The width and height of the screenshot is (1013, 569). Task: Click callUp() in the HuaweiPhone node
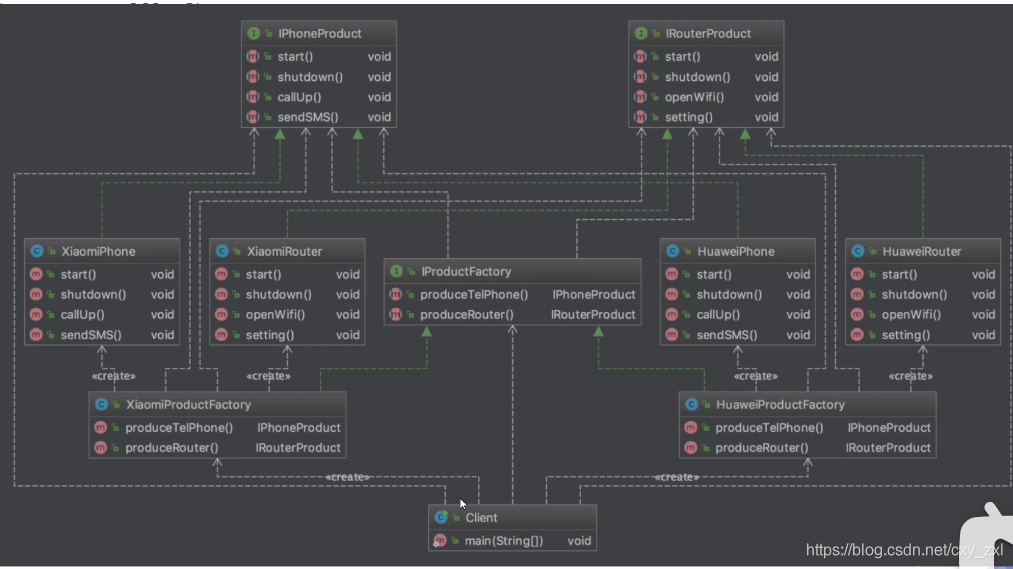[x=718, y=315]
